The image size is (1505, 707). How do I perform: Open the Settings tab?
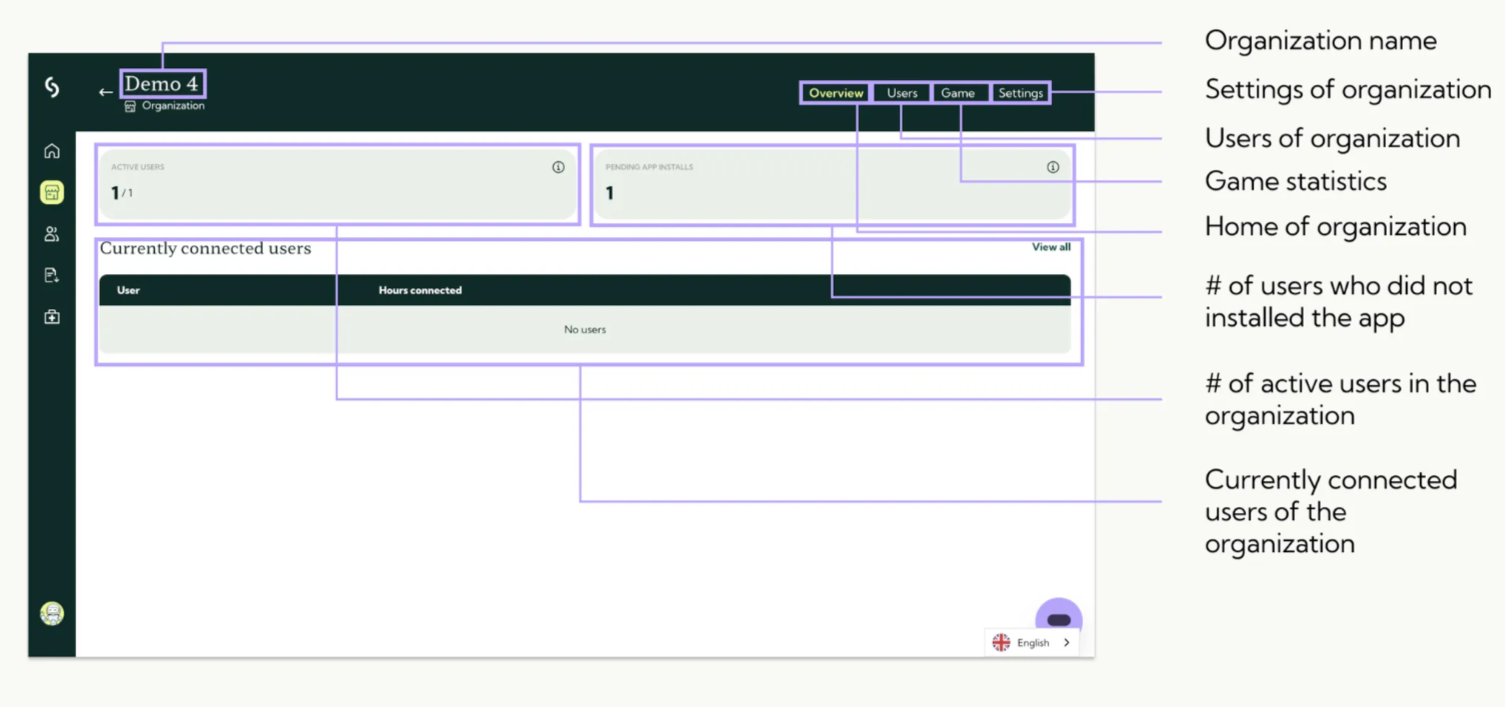1020,93
